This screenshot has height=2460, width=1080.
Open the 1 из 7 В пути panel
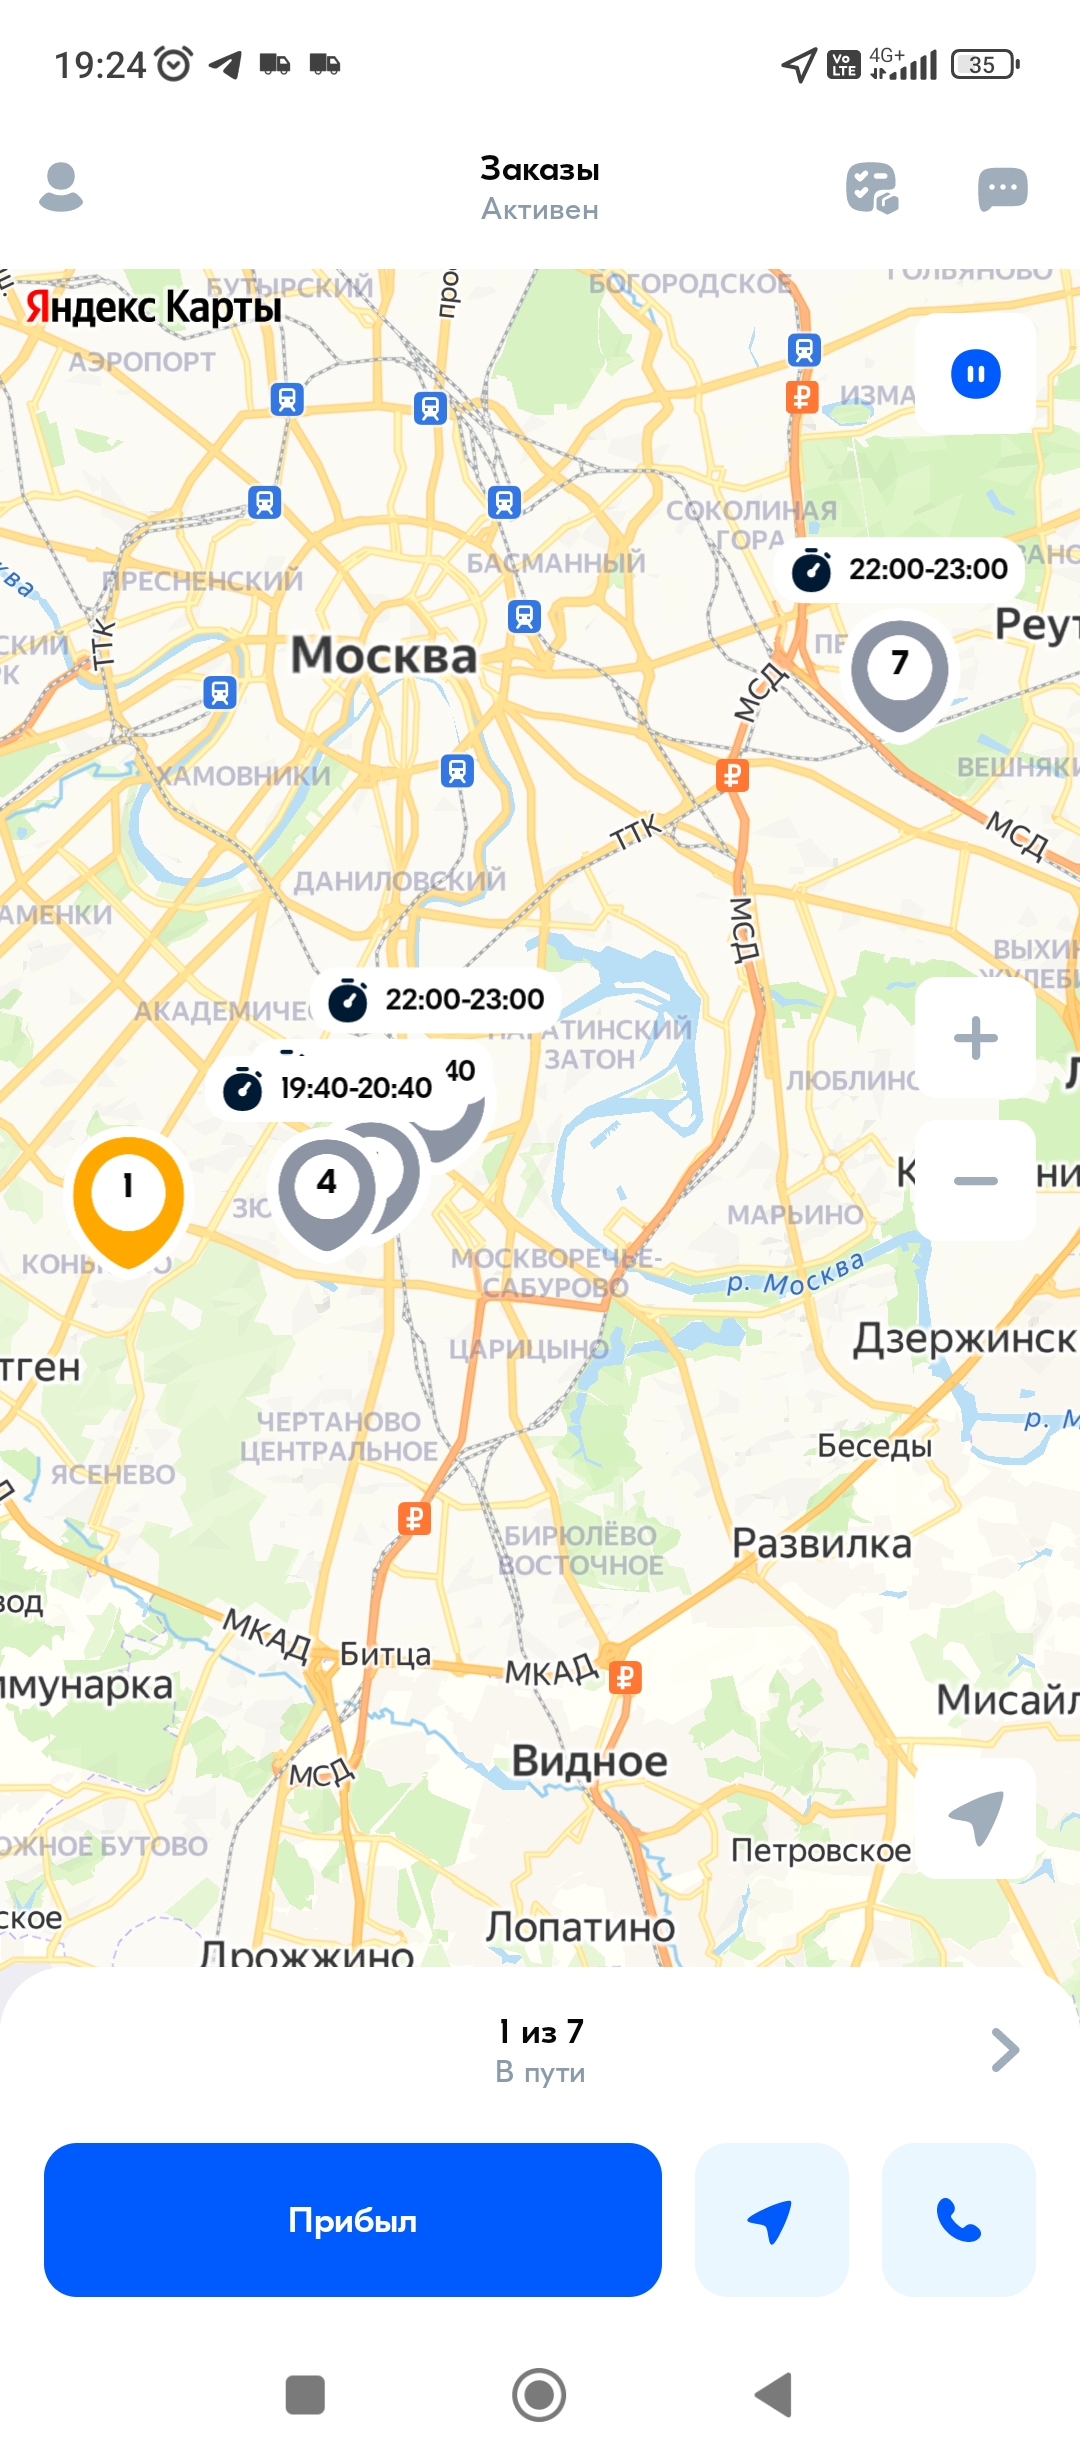point(540,2050)
